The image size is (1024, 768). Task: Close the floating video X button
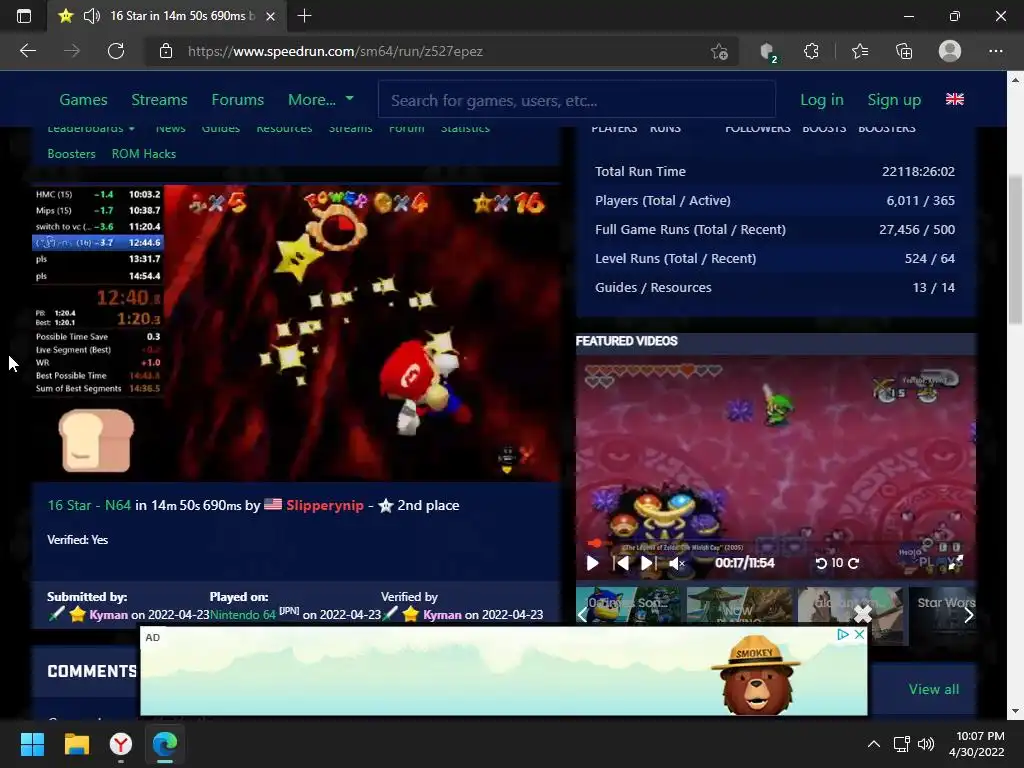coord(863,614)
